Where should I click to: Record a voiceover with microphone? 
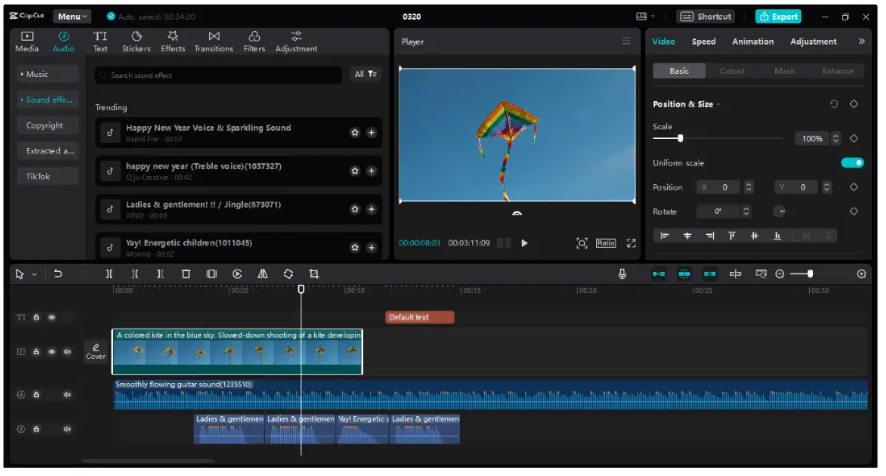click(622, 274)
